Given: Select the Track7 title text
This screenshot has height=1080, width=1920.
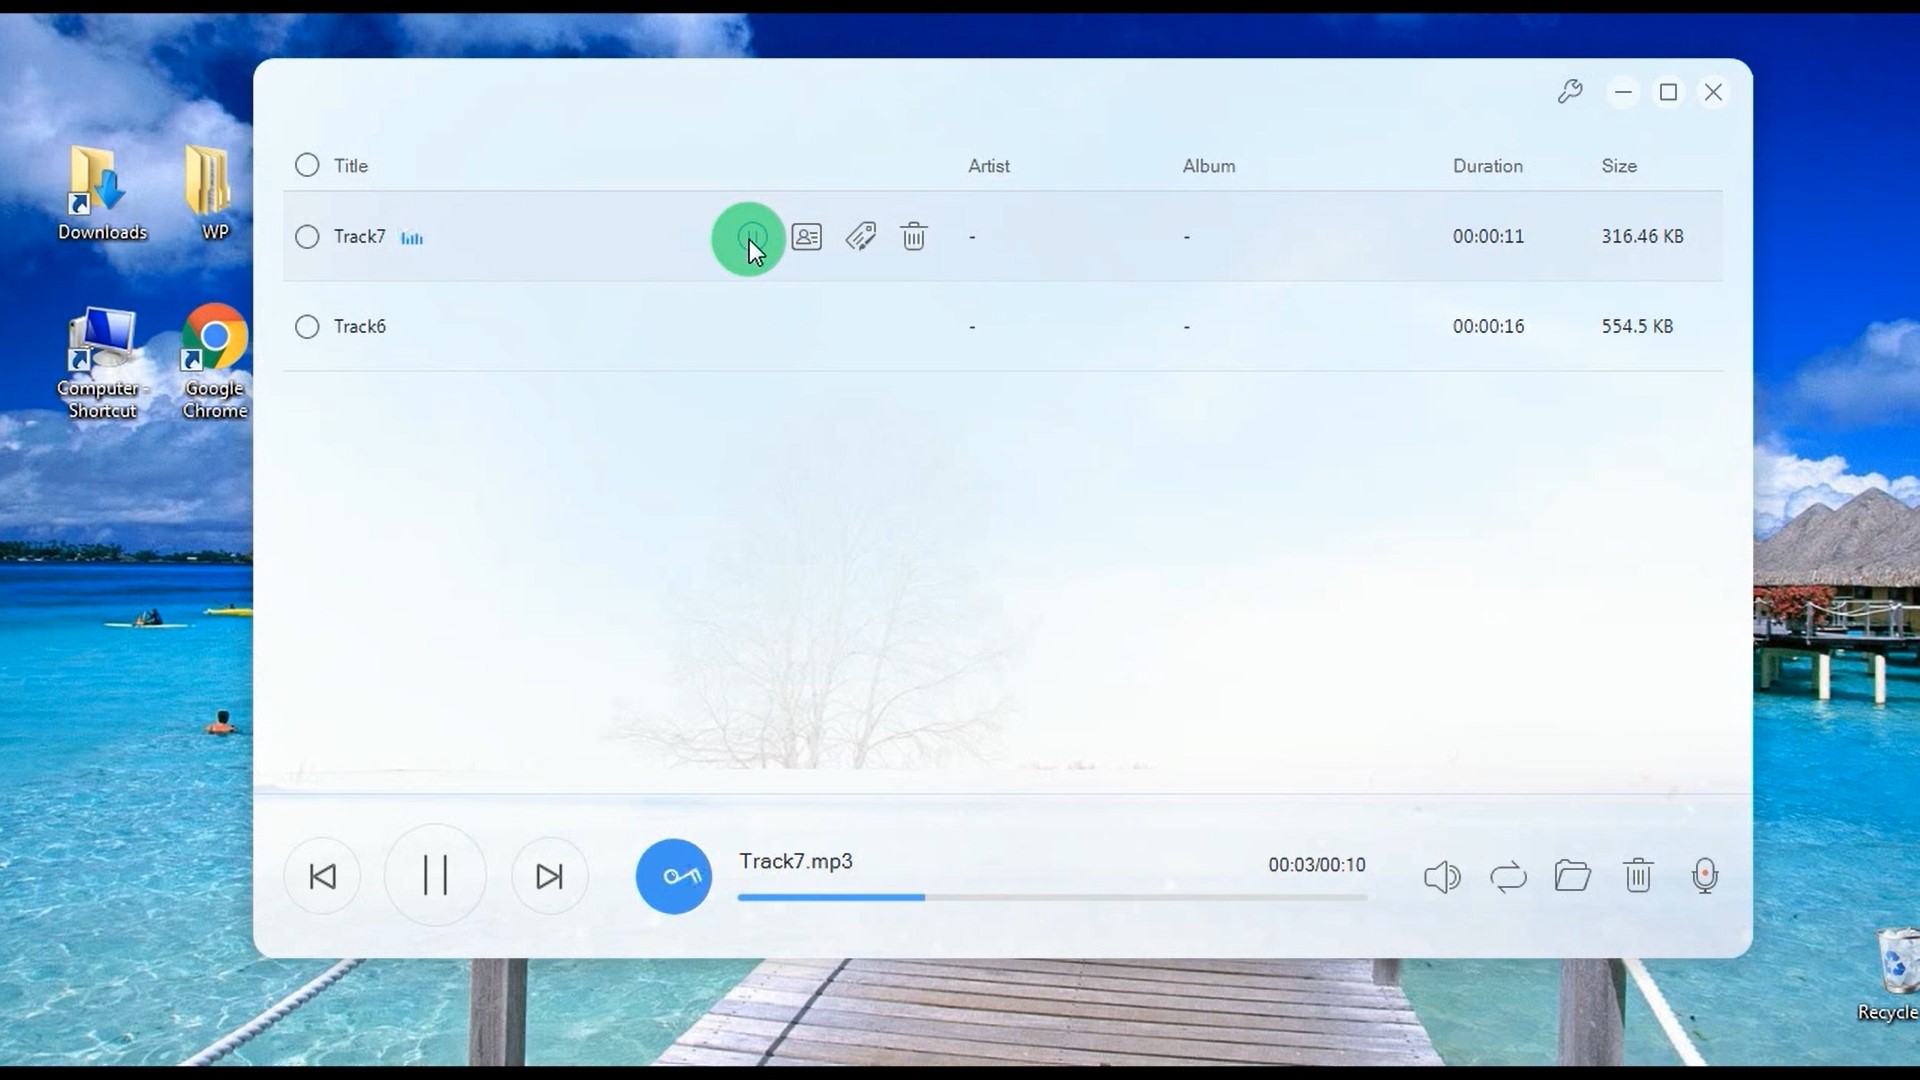Looking at the screenshot, I should pyautogui.click(x=360, y=237).
